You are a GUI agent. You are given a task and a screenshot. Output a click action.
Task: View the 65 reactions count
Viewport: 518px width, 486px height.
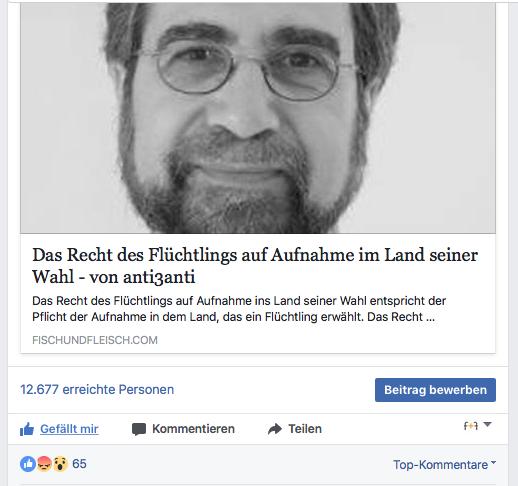79,464
